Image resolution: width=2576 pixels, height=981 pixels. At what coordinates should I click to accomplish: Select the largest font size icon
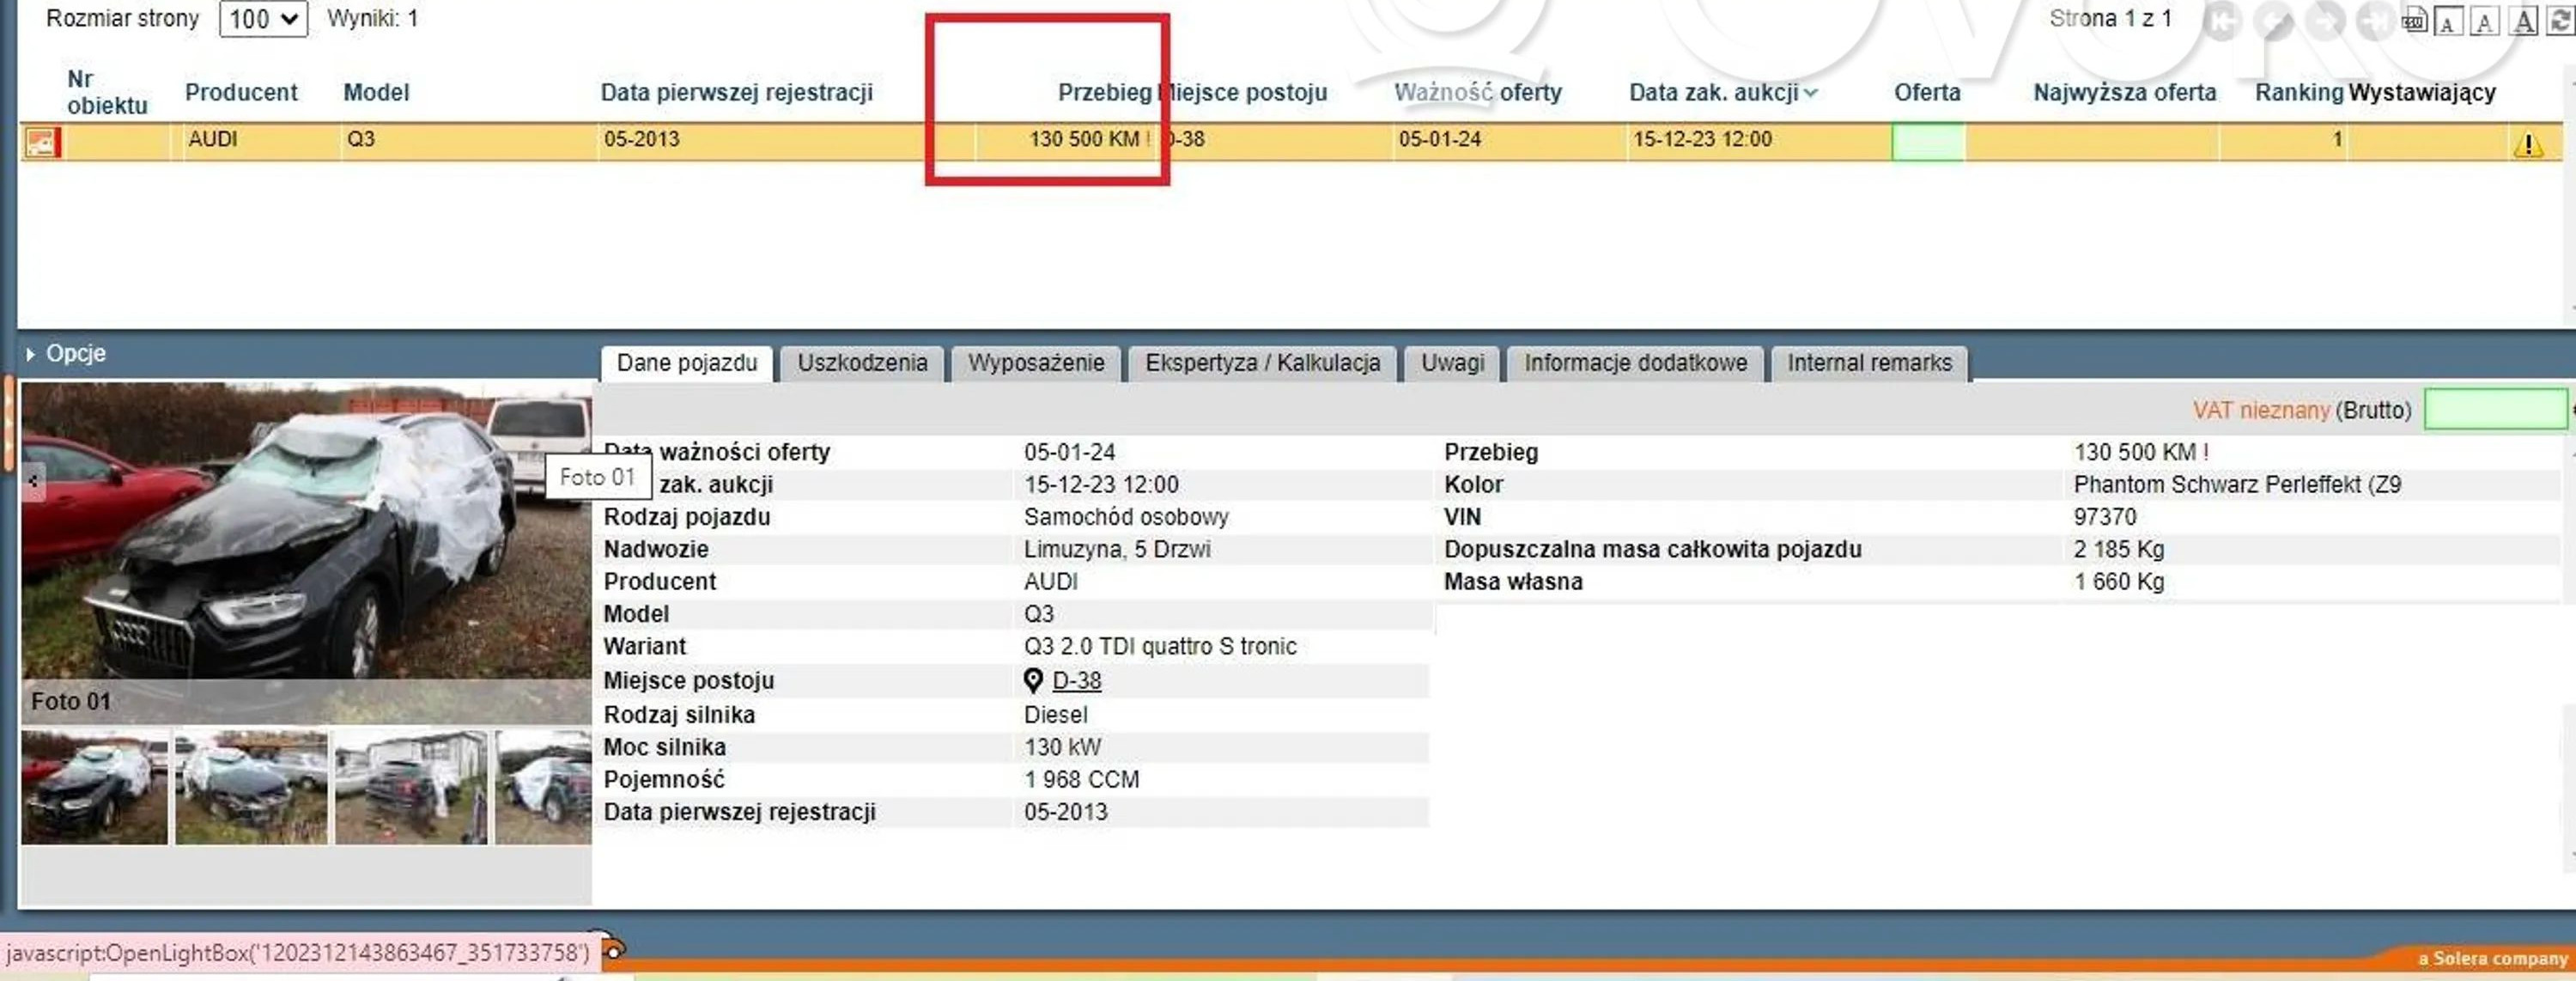pyautogui.click(x=2523, y=20)
